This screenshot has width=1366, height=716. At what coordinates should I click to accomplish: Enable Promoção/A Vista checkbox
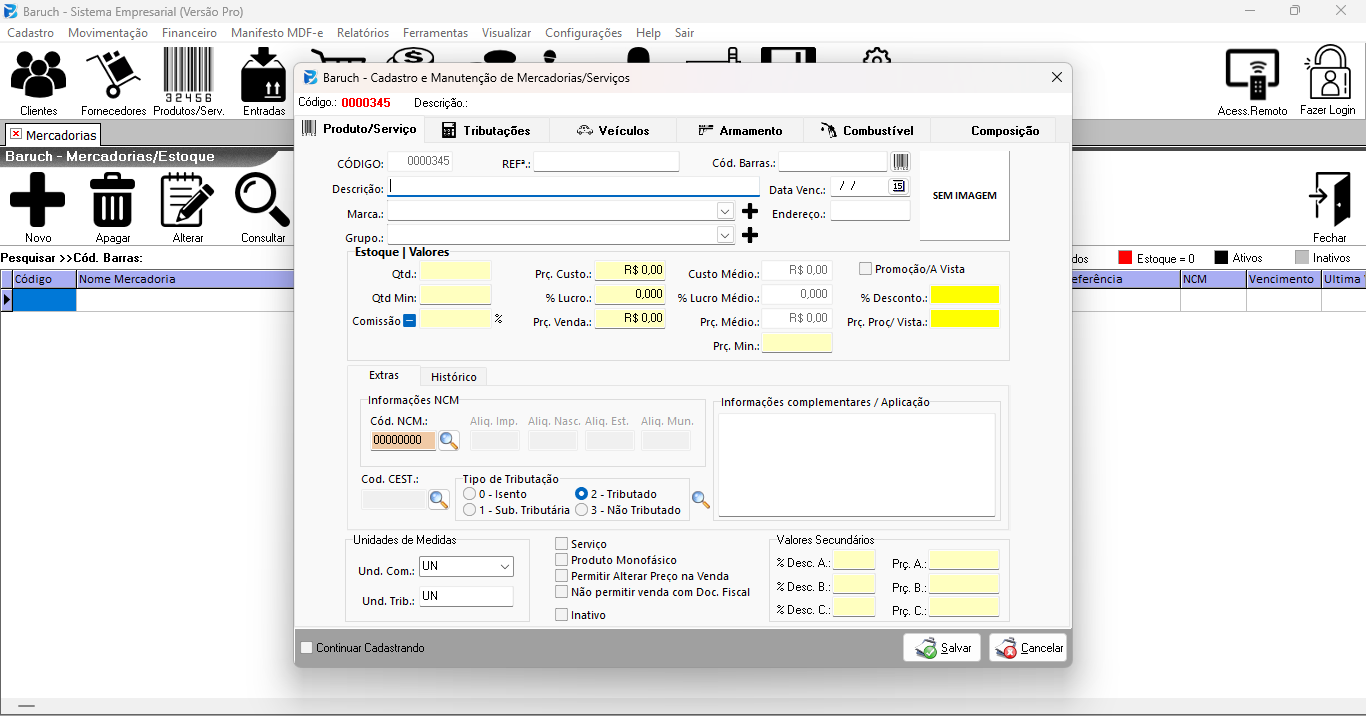coord(866,269)
